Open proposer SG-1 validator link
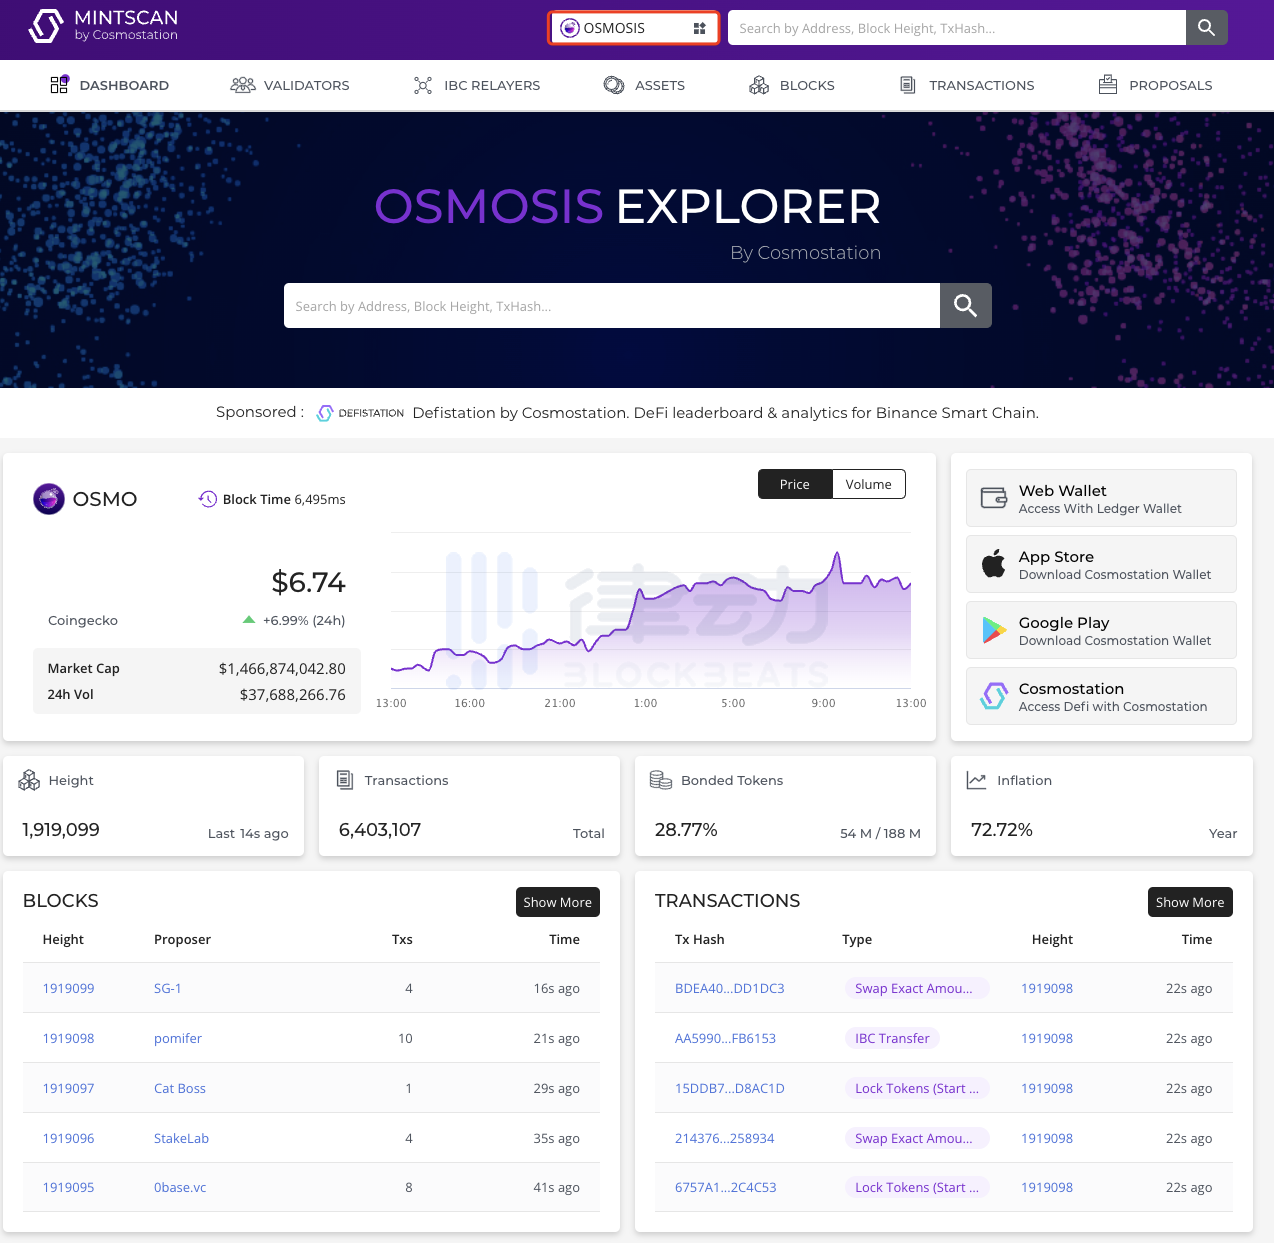The width and height of the screenshot is (1274, 1243). pyautogui.click(x=168, y=988)
